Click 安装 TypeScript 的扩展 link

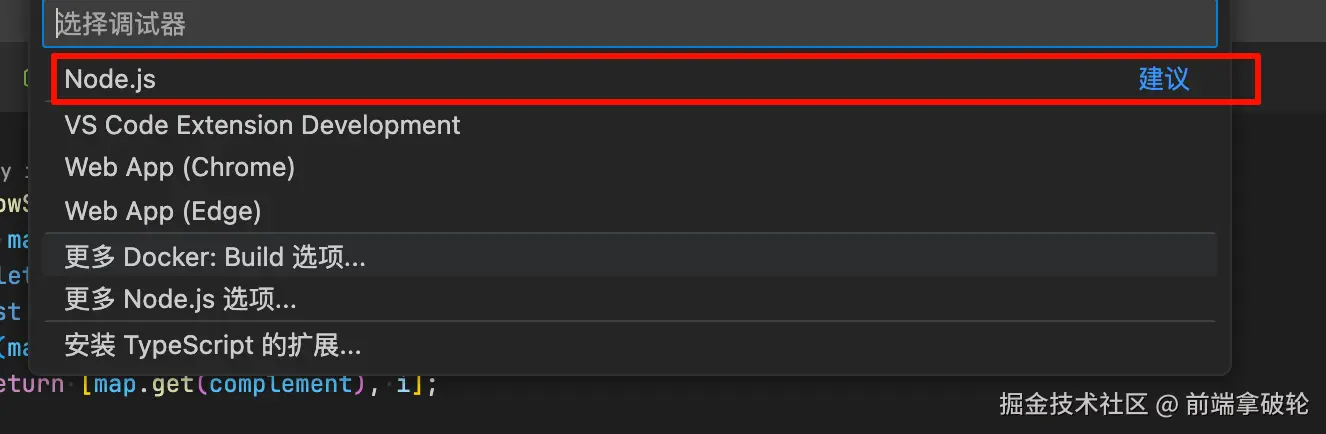[x=212, y=346]
